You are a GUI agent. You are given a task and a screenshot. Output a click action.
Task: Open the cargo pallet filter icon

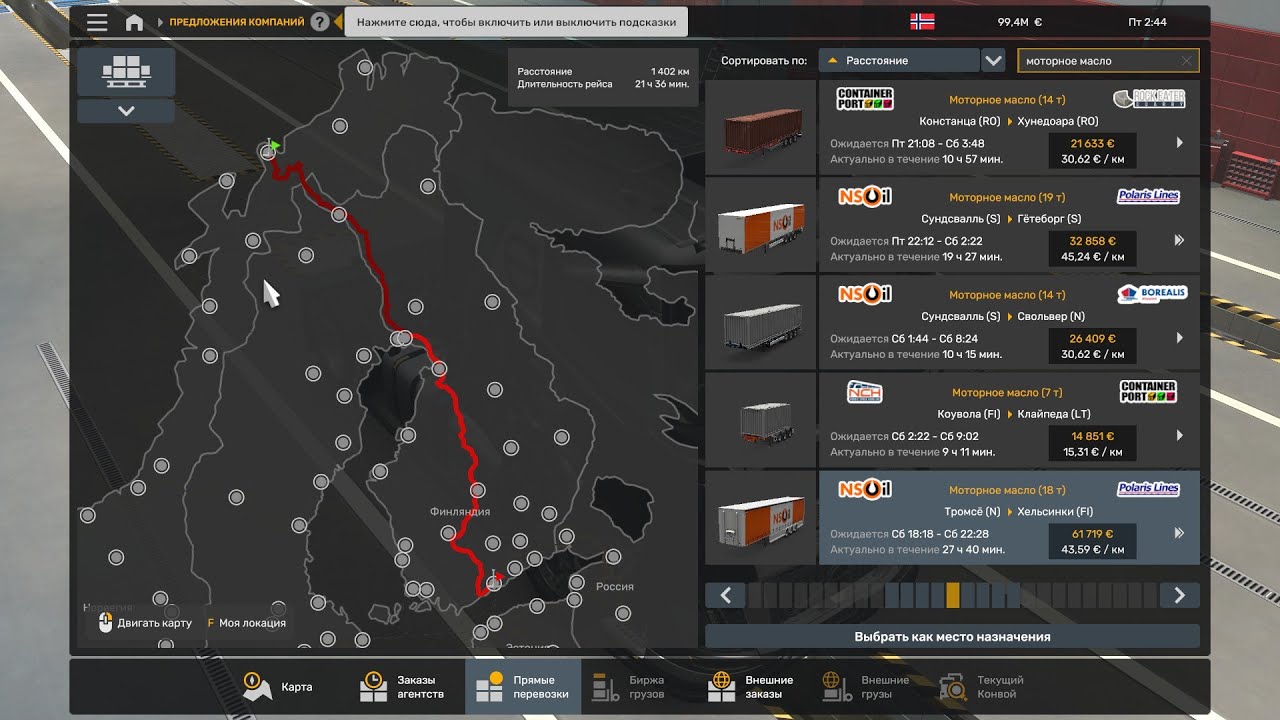point(126,72)
